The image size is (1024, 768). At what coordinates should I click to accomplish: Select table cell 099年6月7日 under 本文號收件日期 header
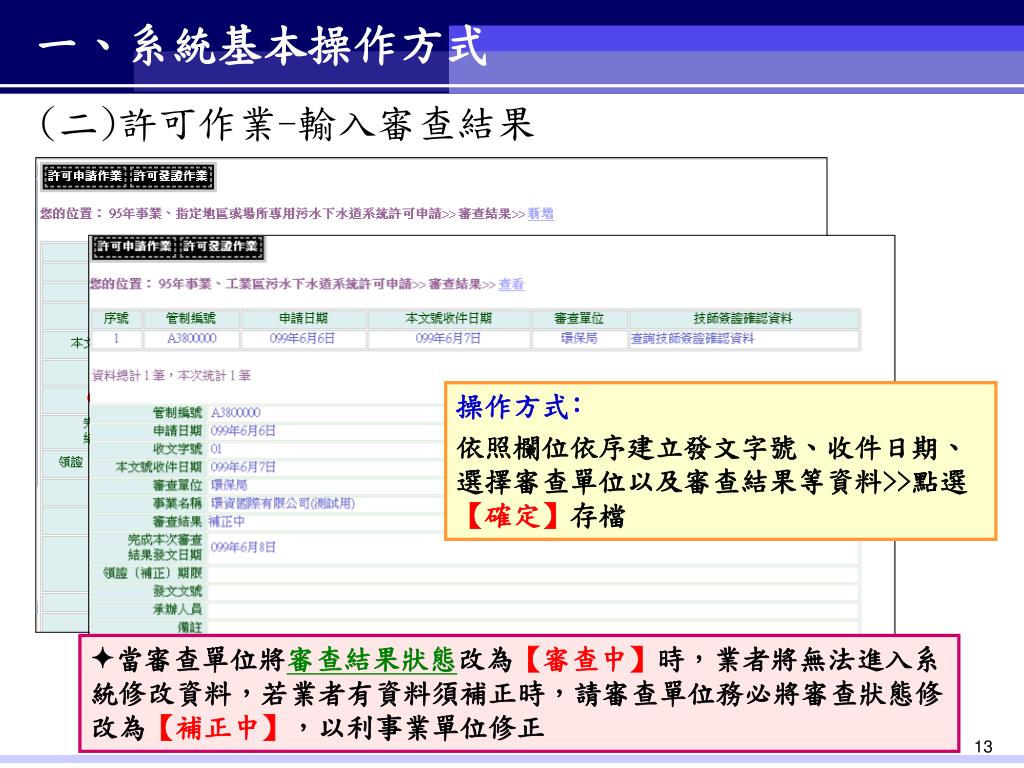click(x=449, y=339)
